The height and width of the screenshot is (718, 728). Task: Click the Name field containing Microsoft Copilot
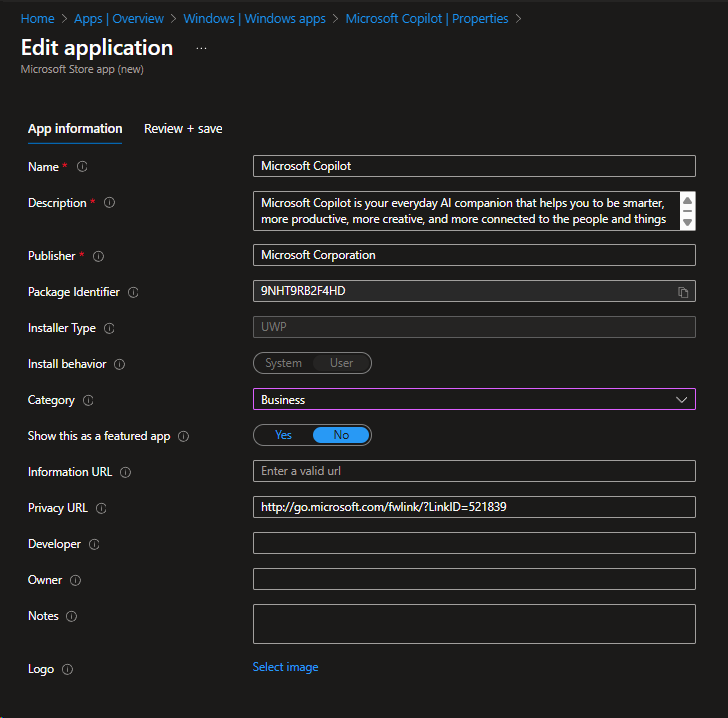pos(474,166)
